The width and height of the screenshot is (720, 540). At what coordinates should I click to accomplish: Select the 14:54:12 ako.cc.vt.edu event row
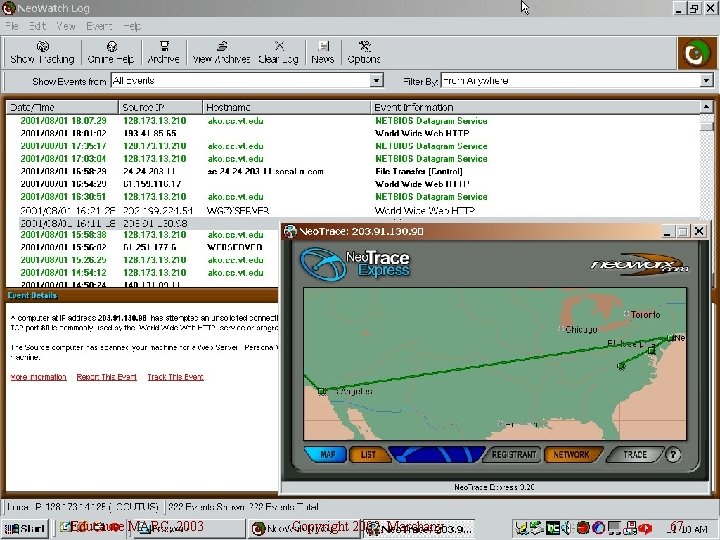tap(143, 272)
